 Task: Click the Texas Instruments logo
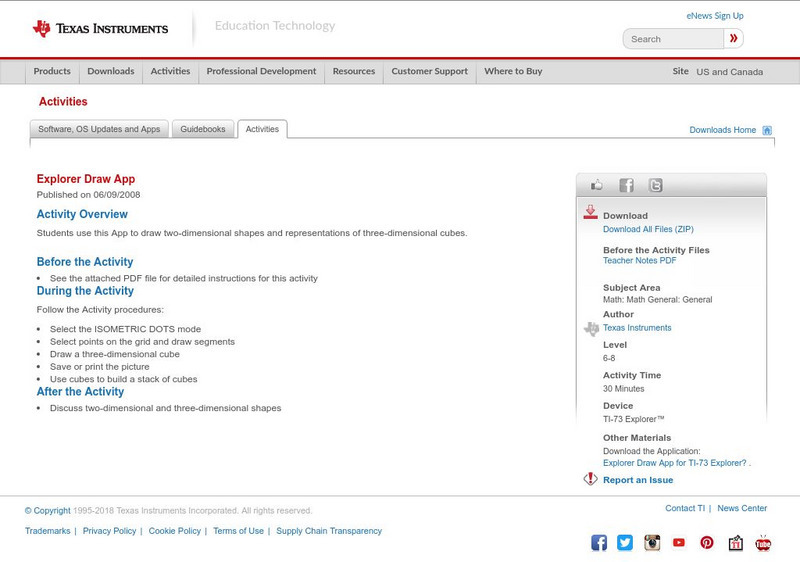tap(101, 29)
